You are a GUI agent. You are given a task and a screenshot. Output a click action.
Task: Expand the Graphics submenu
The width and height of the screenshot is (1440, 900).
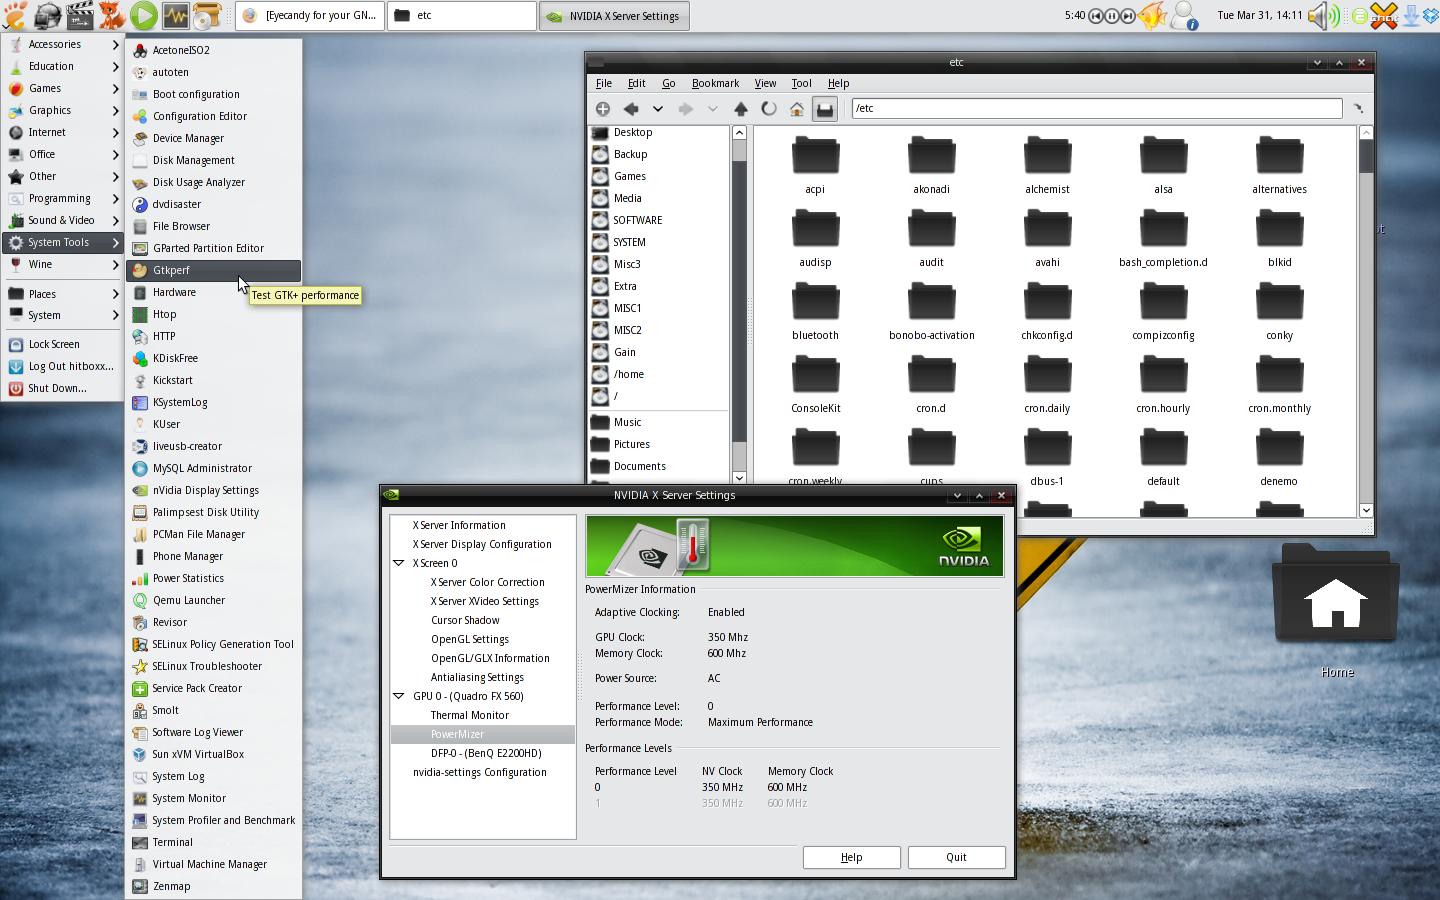coord(62,110)
